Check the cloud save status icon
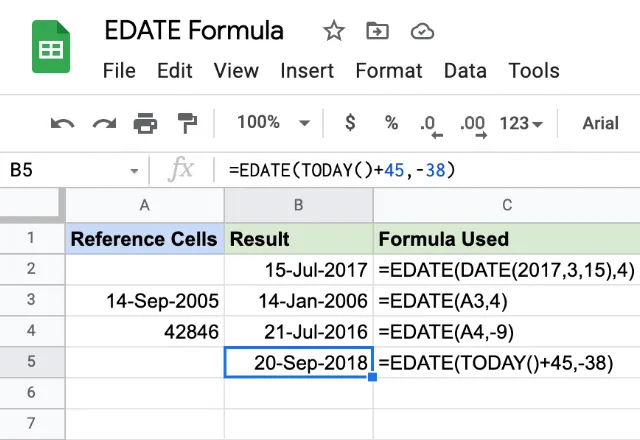The height and width of the screenshot is (440, 640). [x=422, y=31]
